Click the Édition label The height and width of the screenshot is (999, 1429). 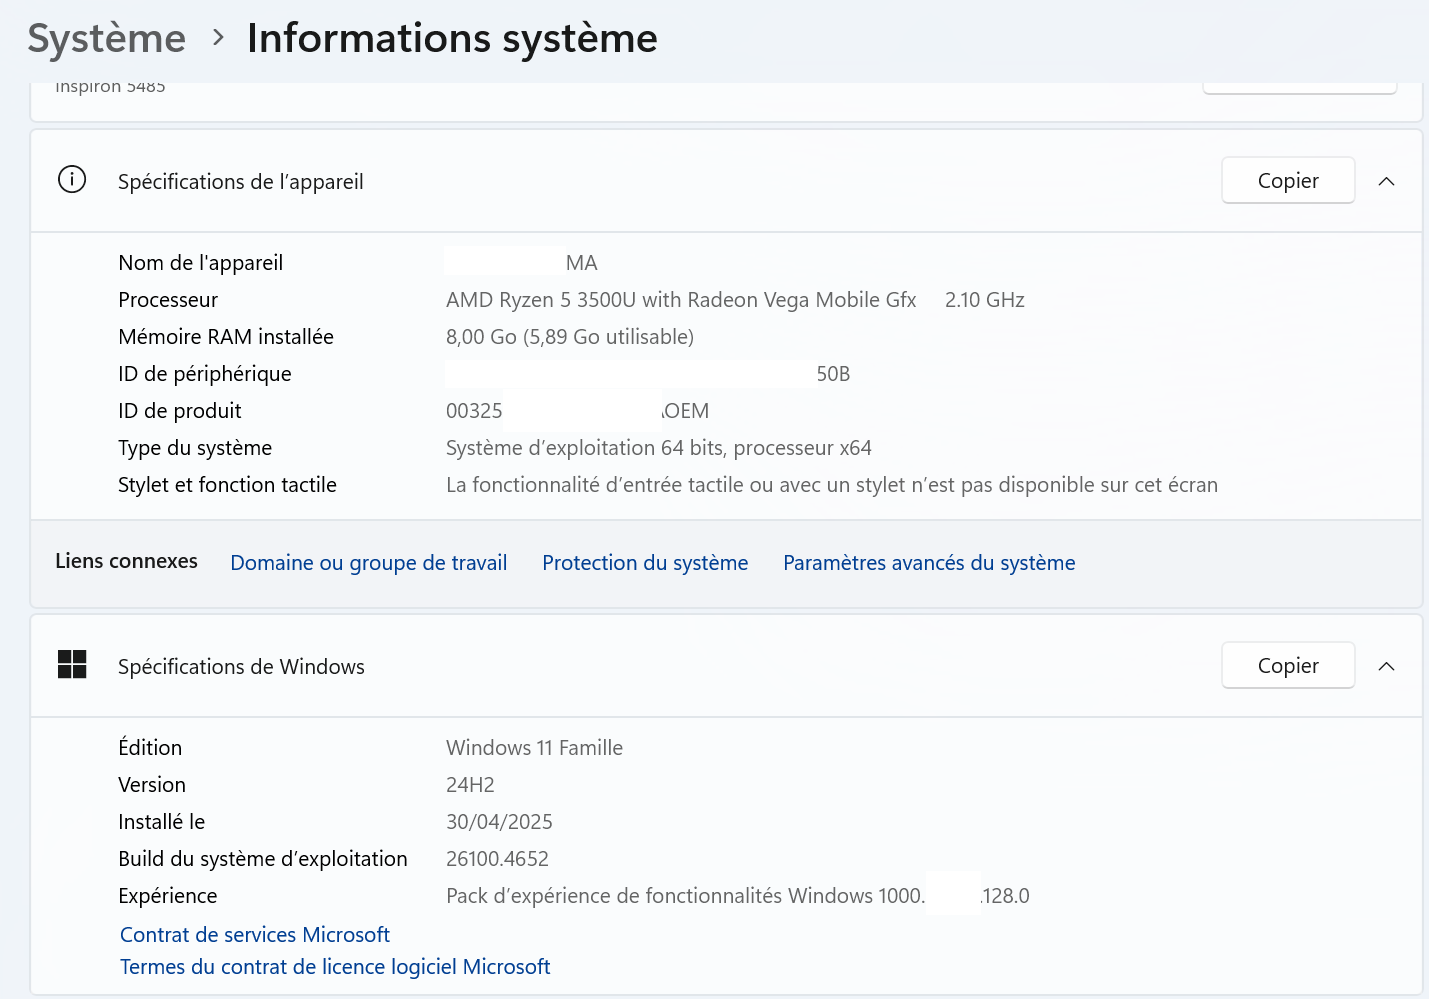point(150,748)
